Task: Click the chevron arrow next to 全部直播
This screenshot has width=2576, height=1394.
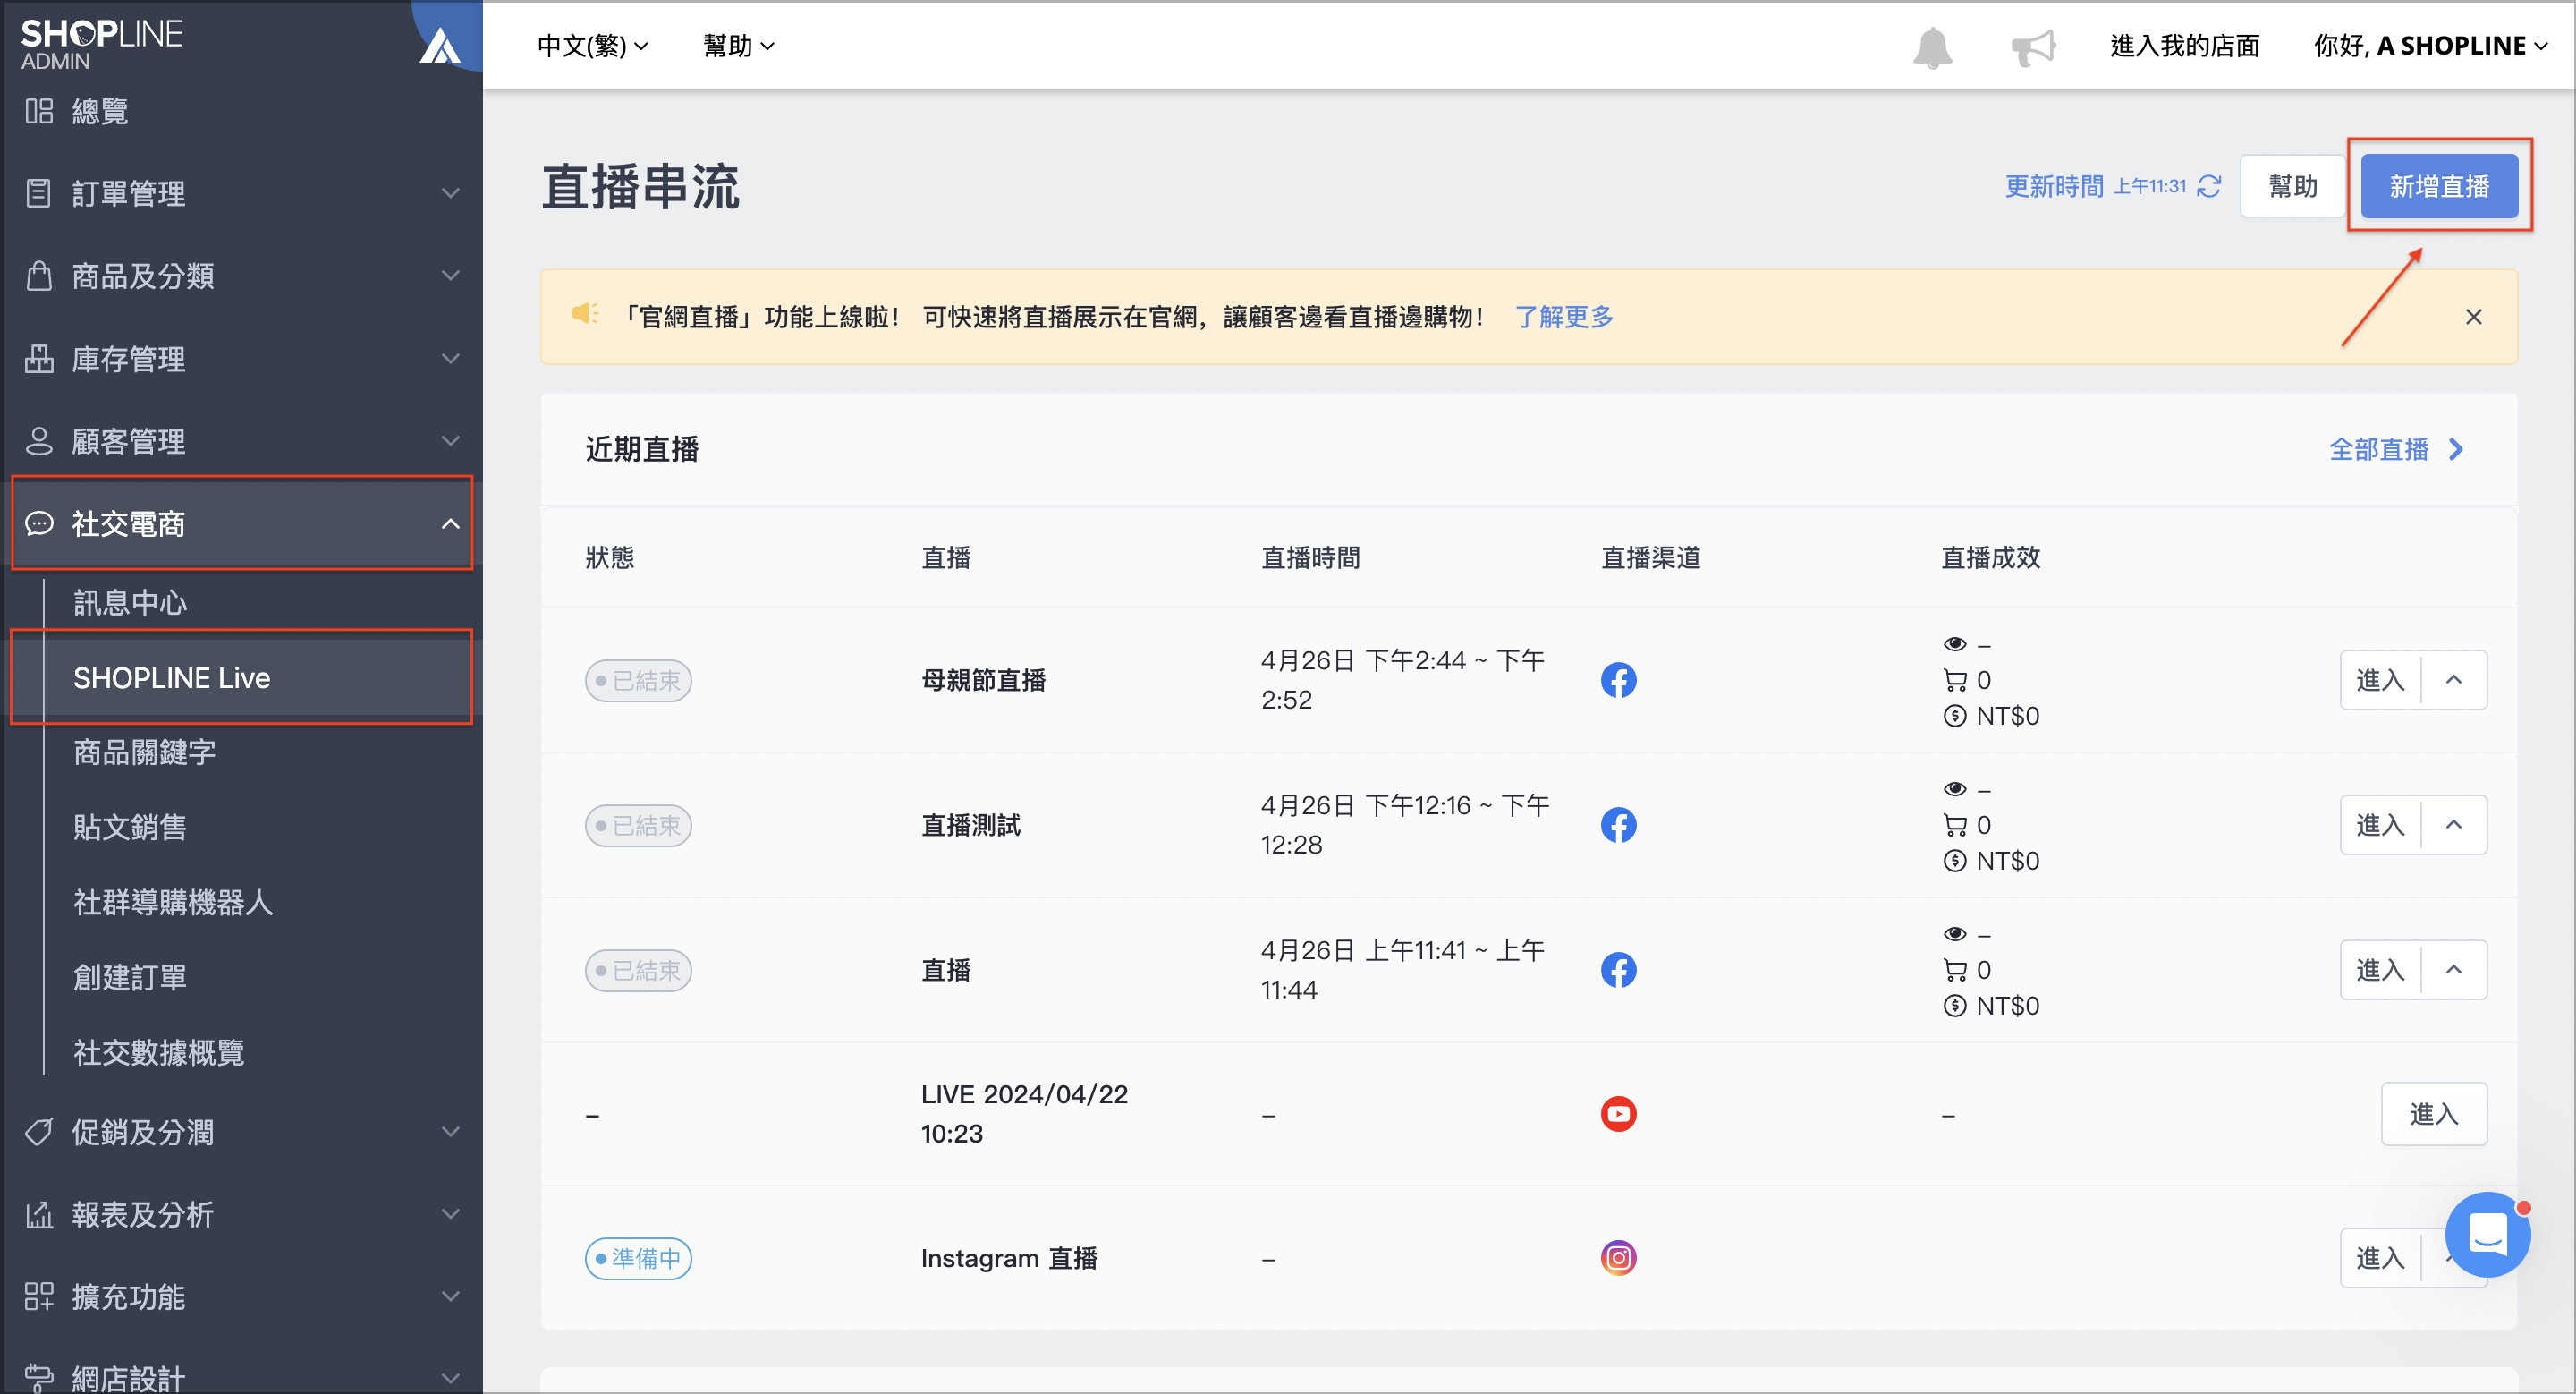Action: tap(2456, 450)
